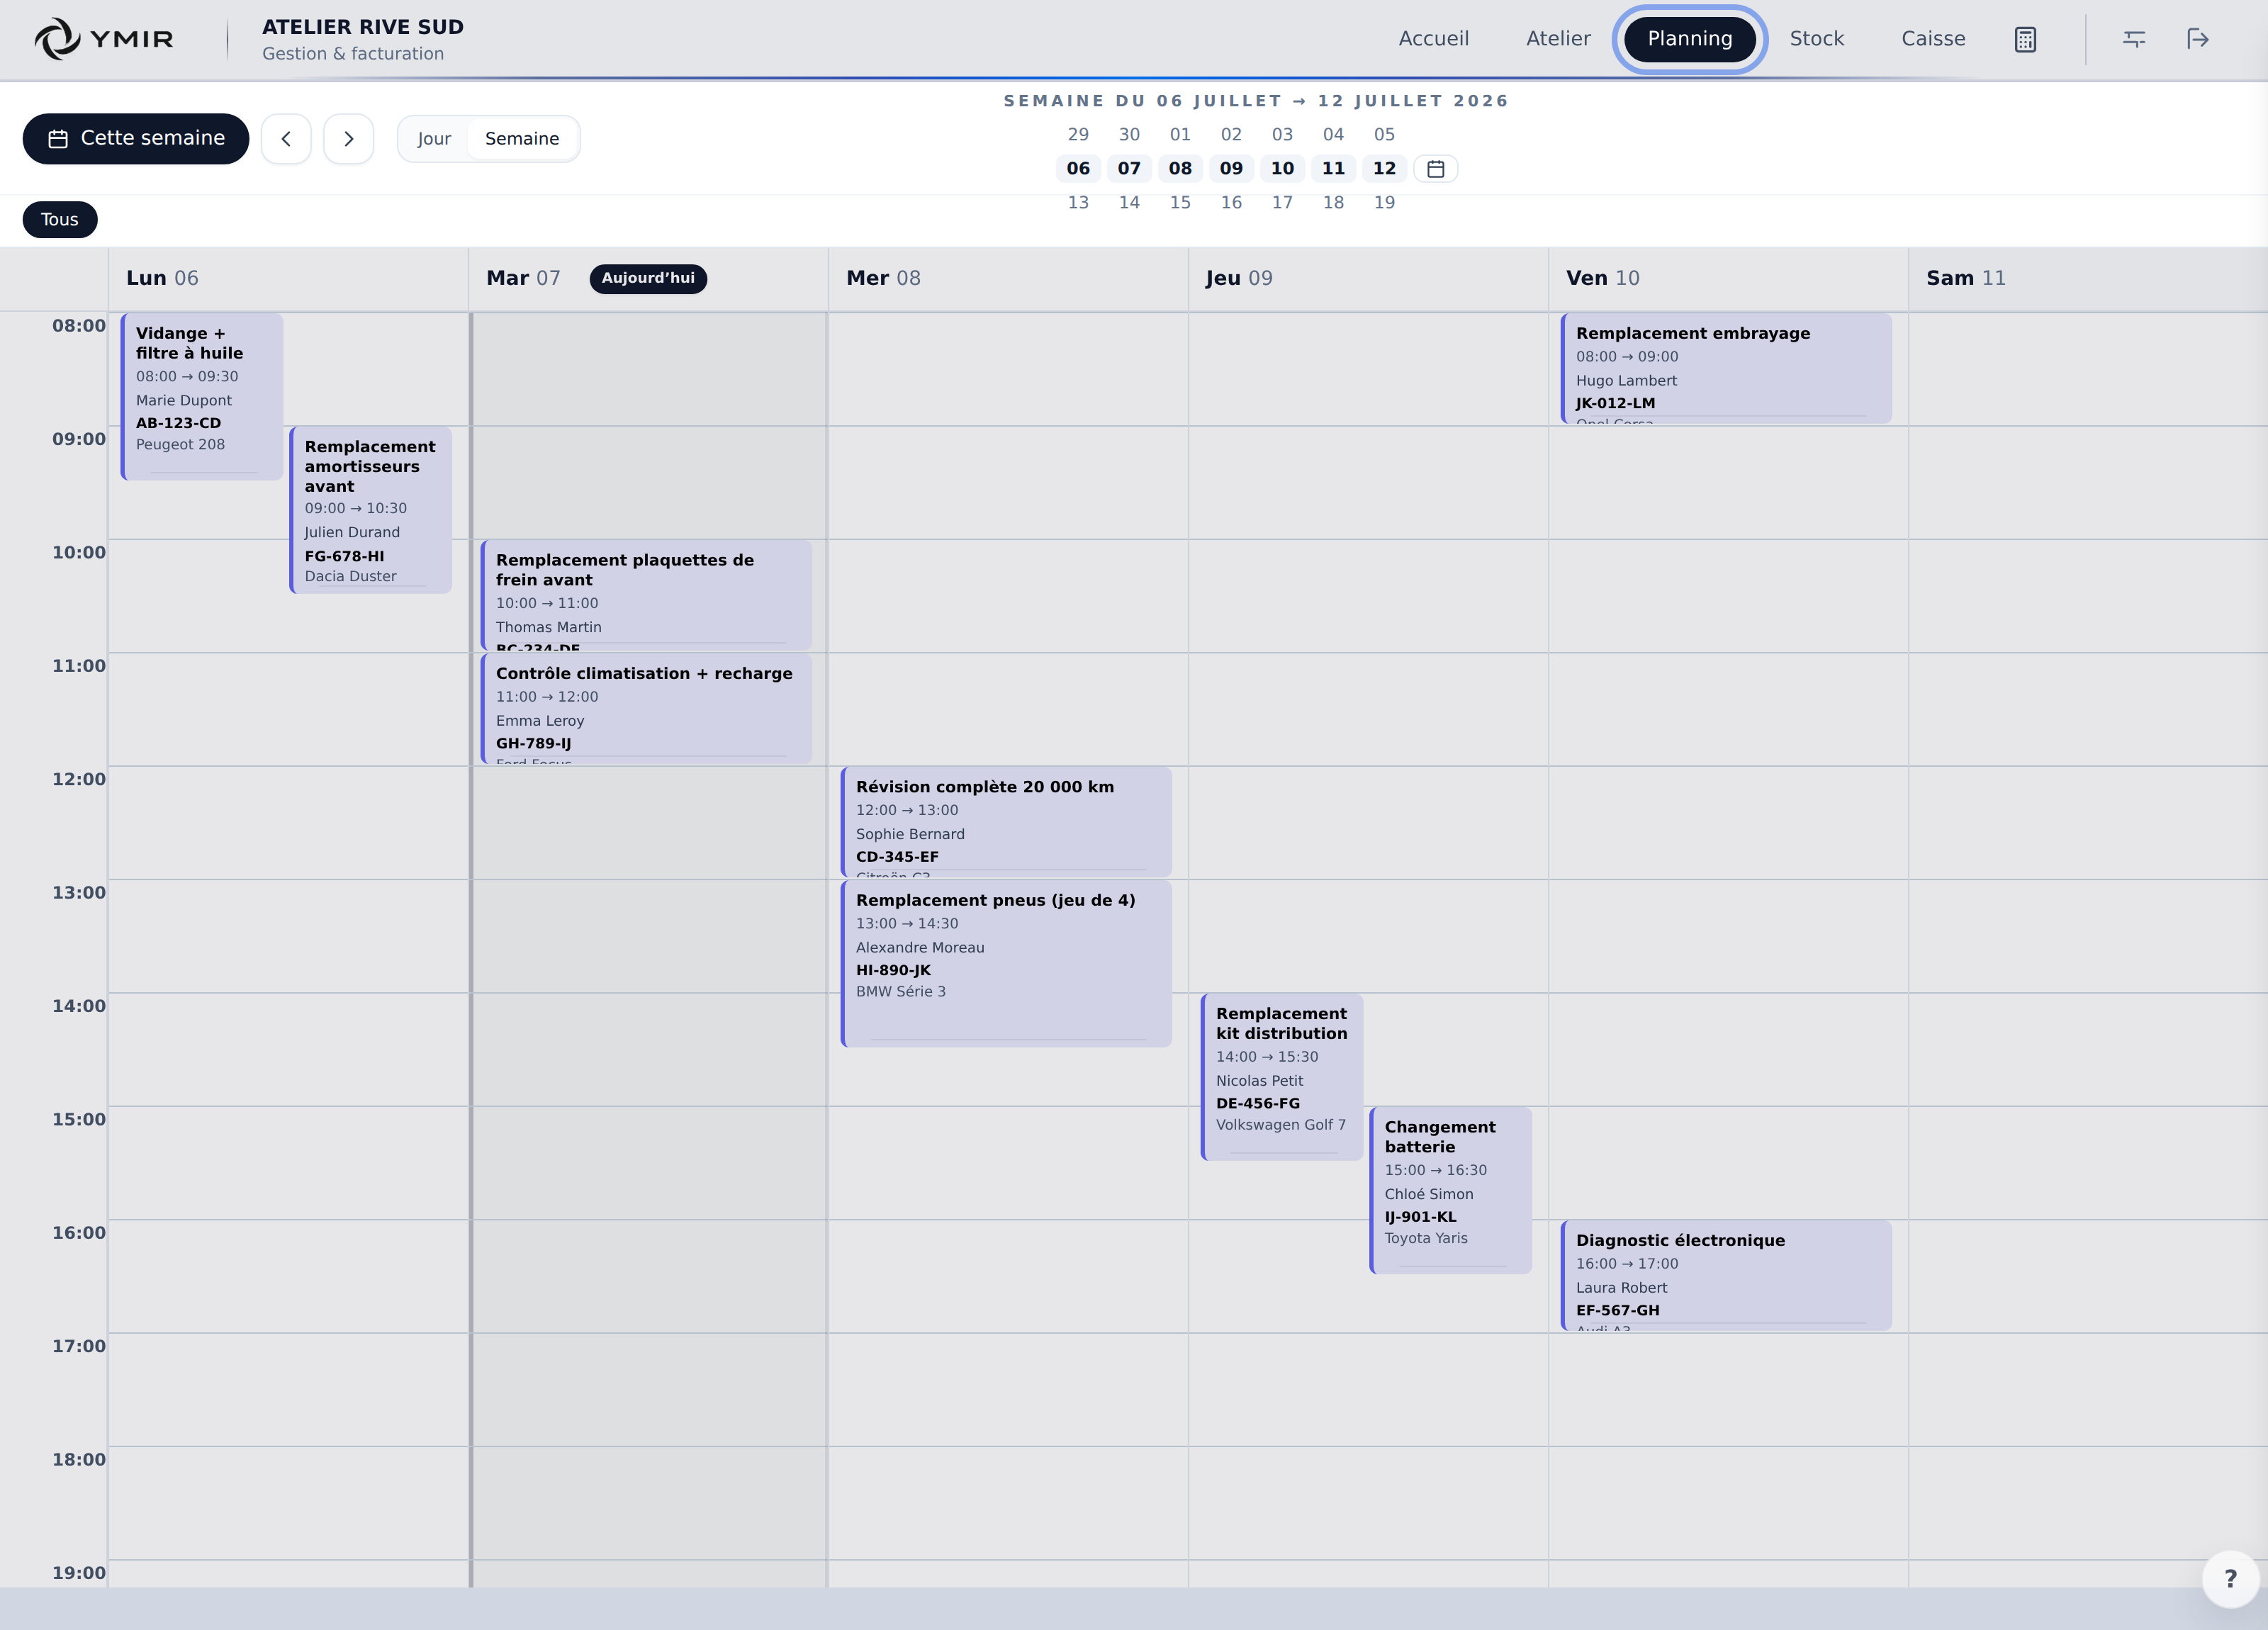Screen dimensions: 2268x1630
Task: Select day 06 in mini calendar
Action: (x=1078, y=169)
